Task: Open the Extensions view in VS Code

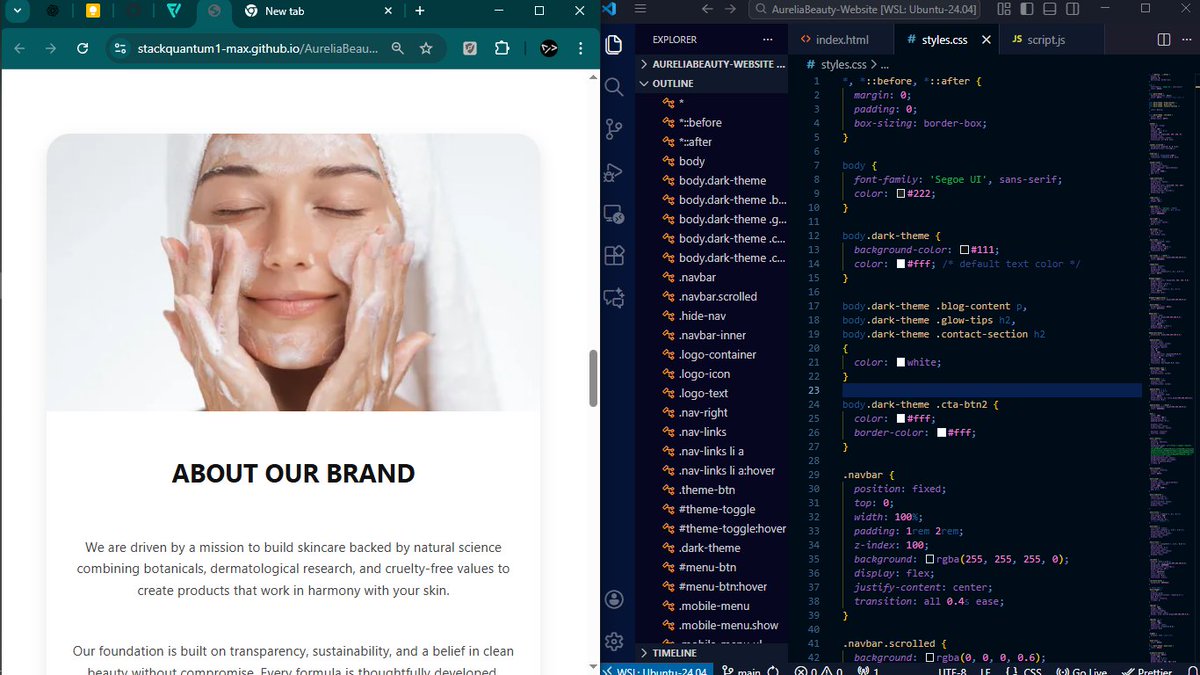Action: click(x=614, y=256)
